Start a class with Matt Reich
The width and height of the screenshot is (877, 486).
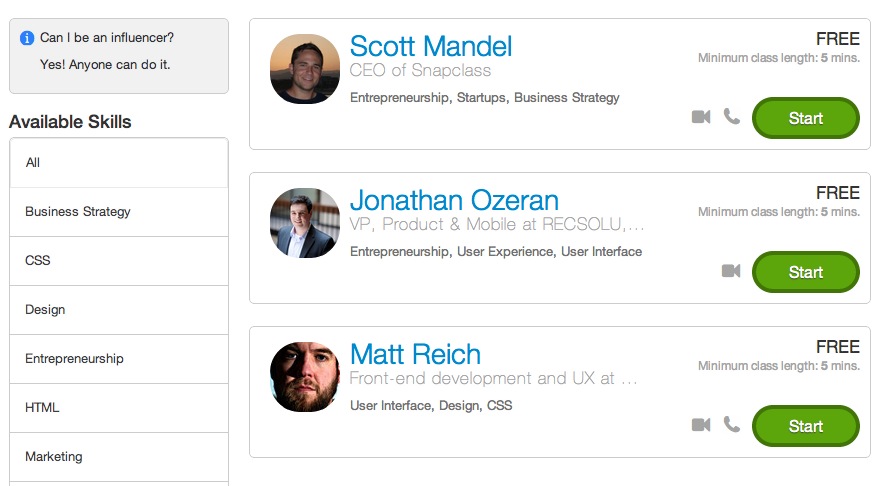(x=805, y=426)
